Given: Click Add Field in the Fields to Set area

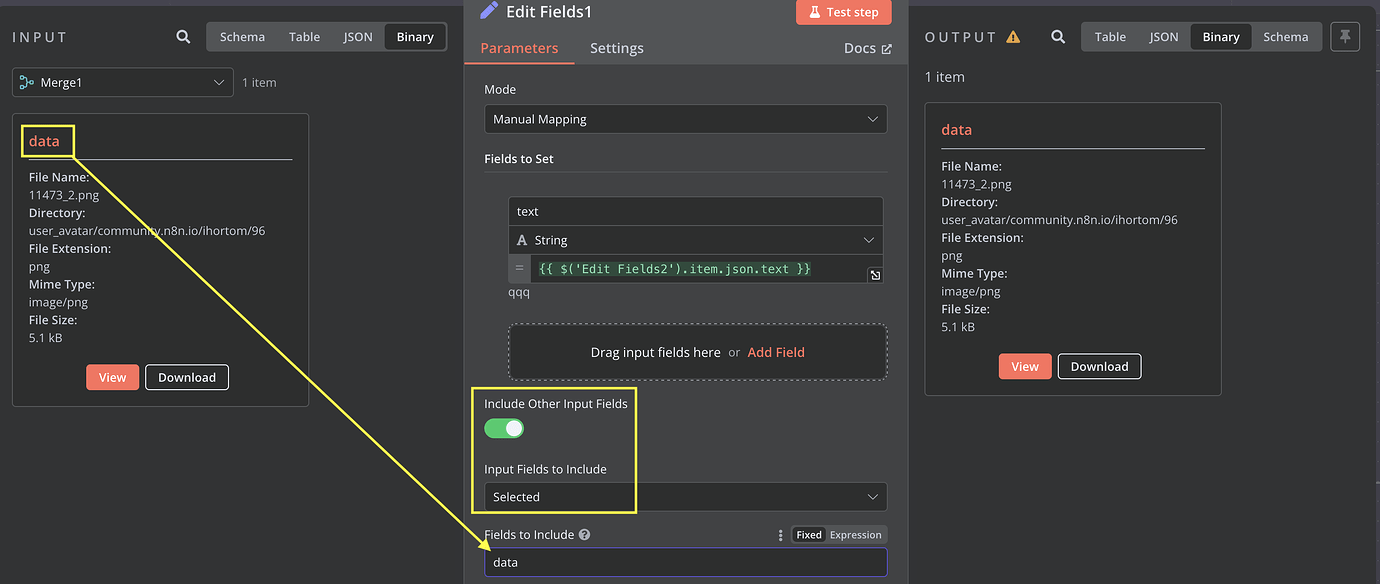Looking at the screenshot, I should [x=775, y=352].
